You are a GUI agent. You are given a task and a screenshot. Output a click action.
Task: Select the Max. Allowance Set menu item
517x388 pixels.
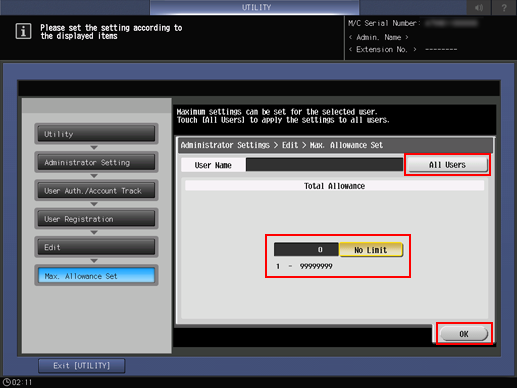pyautogui.click(x=96, y=276)
